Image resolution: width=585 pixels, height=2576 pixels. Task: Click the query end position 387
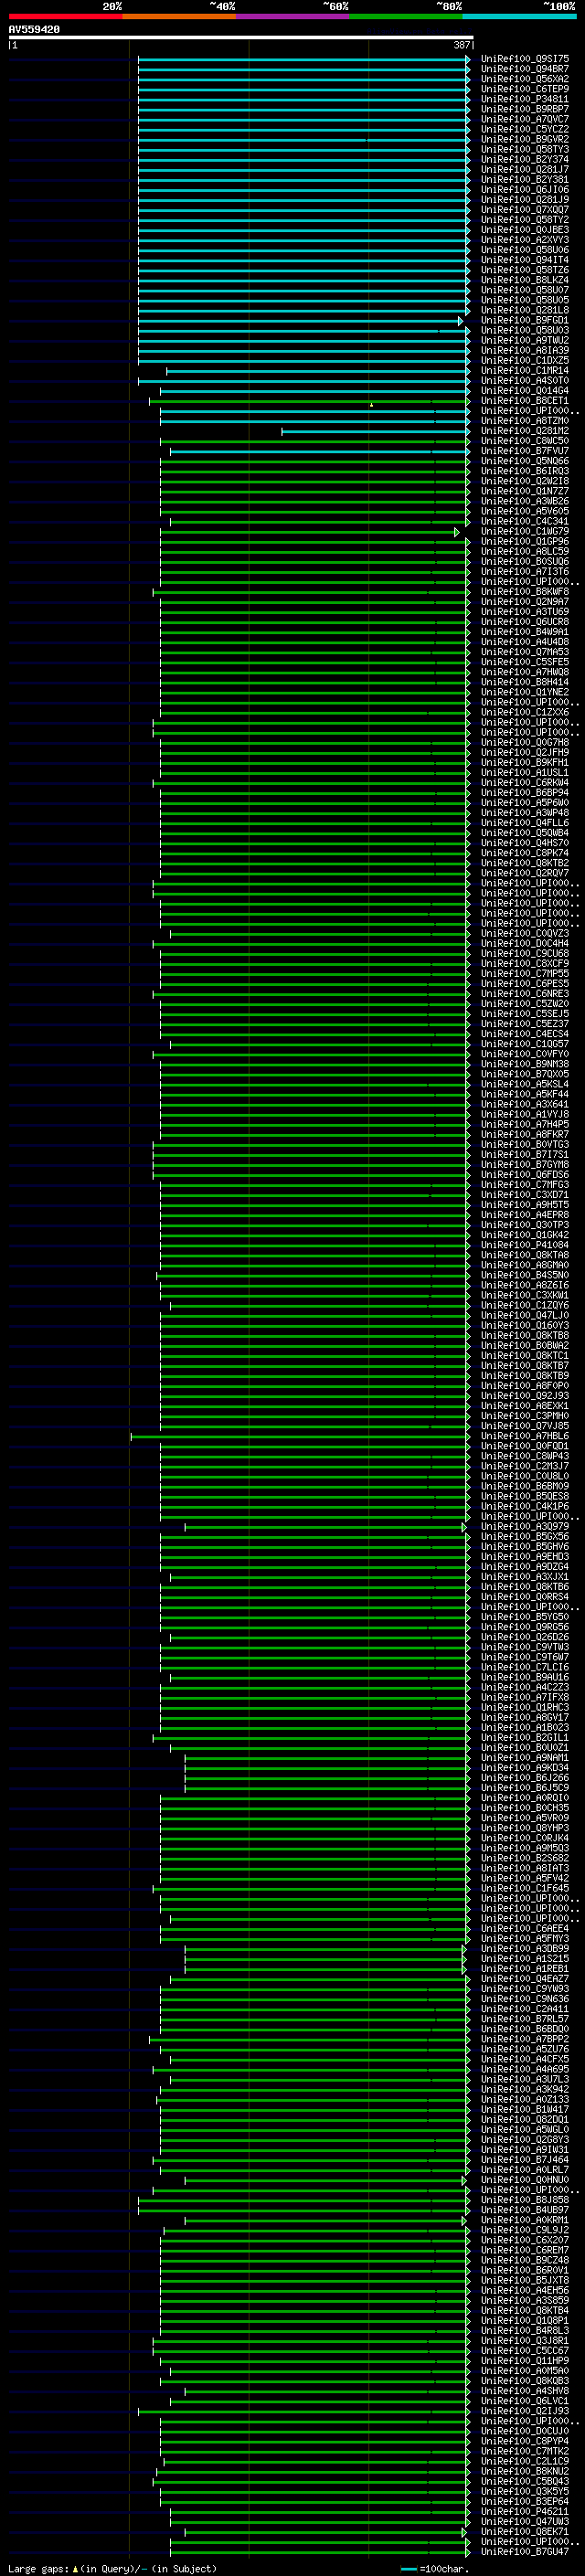click(462, 45)
